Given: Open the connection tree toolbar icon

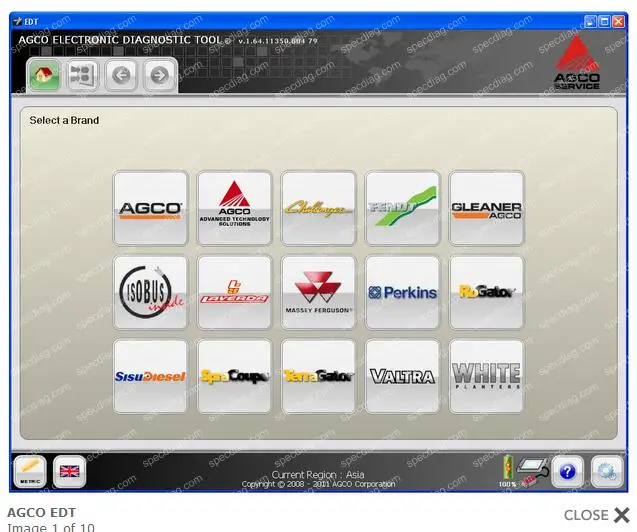Looking at the screenshot, I should pos(83,75).
